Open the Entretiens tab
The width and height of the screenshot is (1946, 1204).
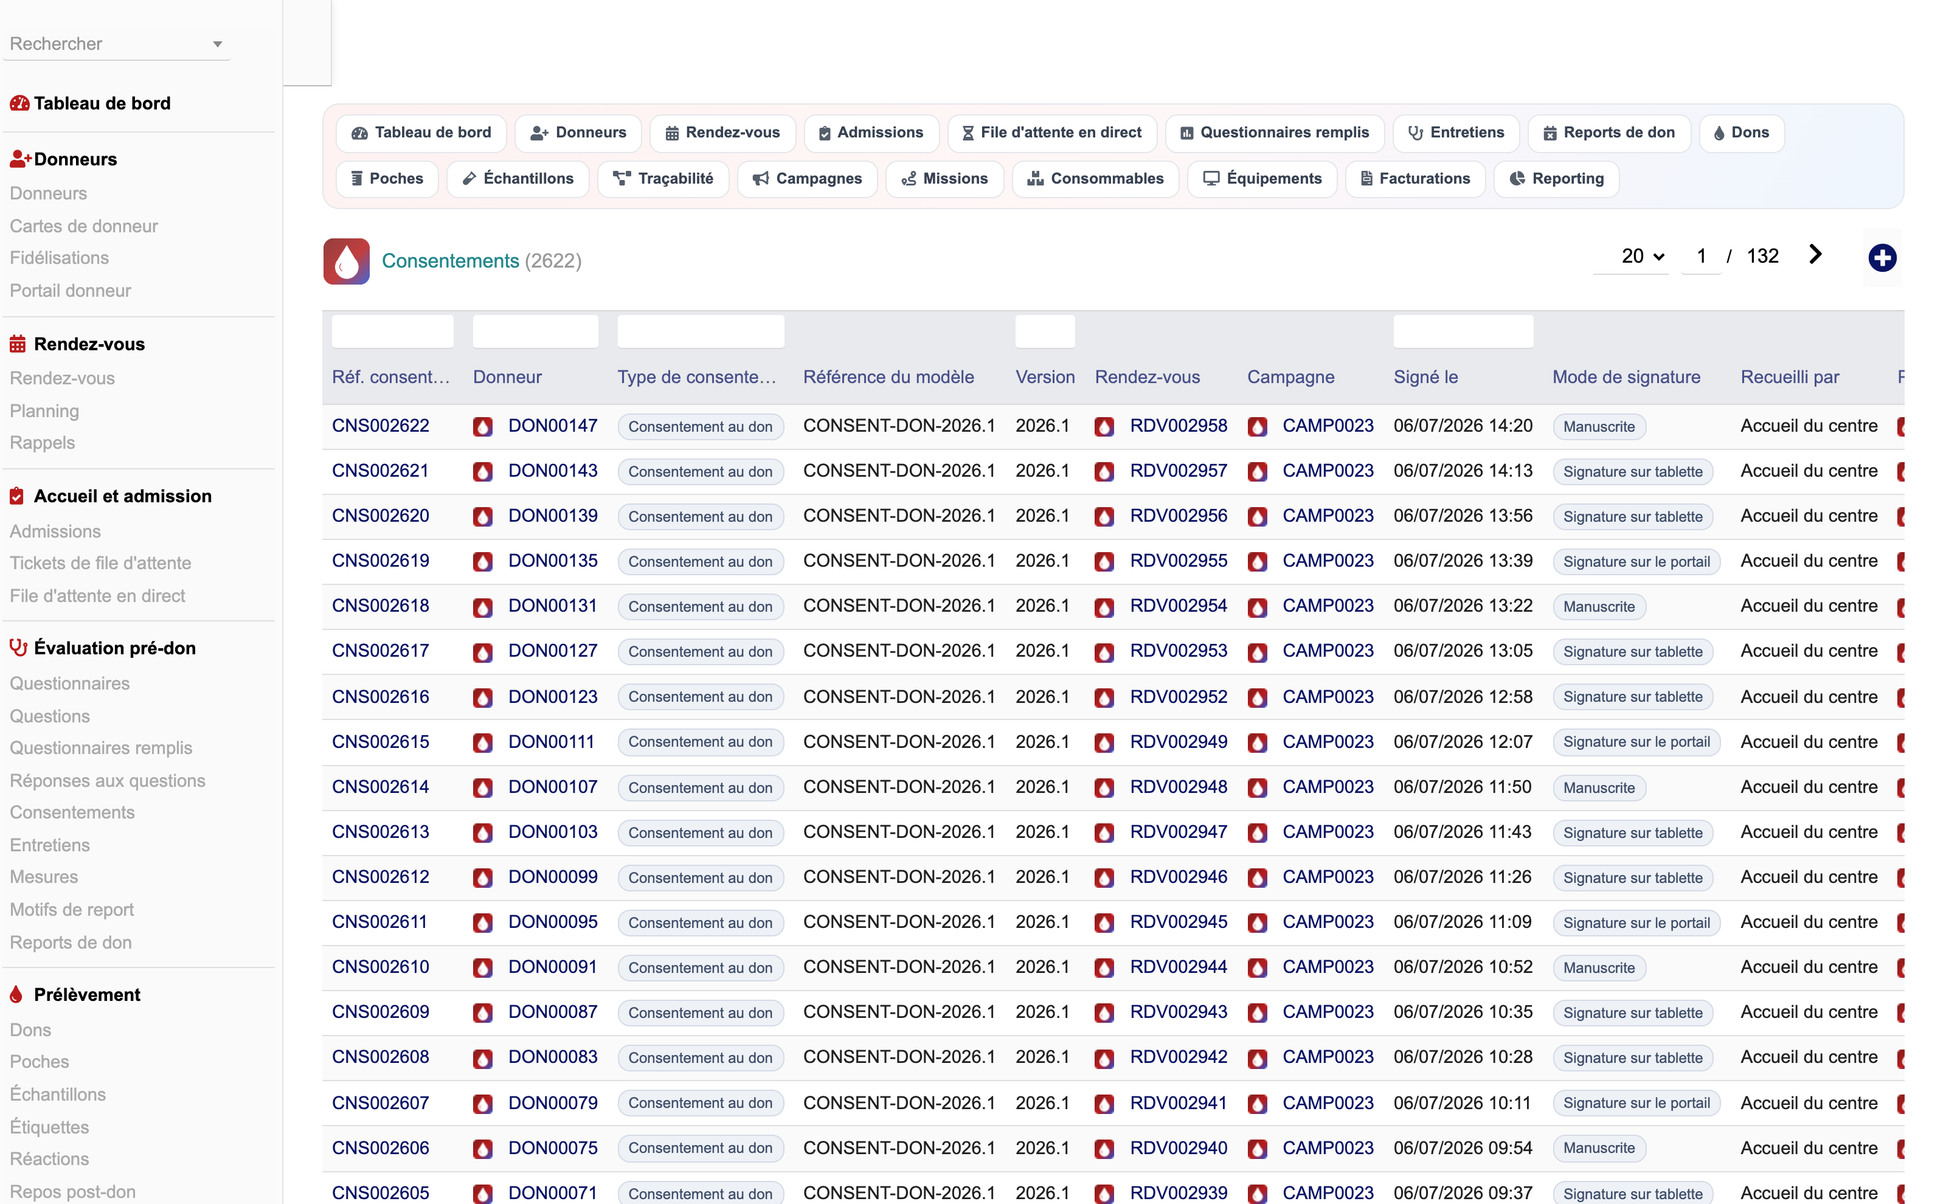click(1456, 133)
